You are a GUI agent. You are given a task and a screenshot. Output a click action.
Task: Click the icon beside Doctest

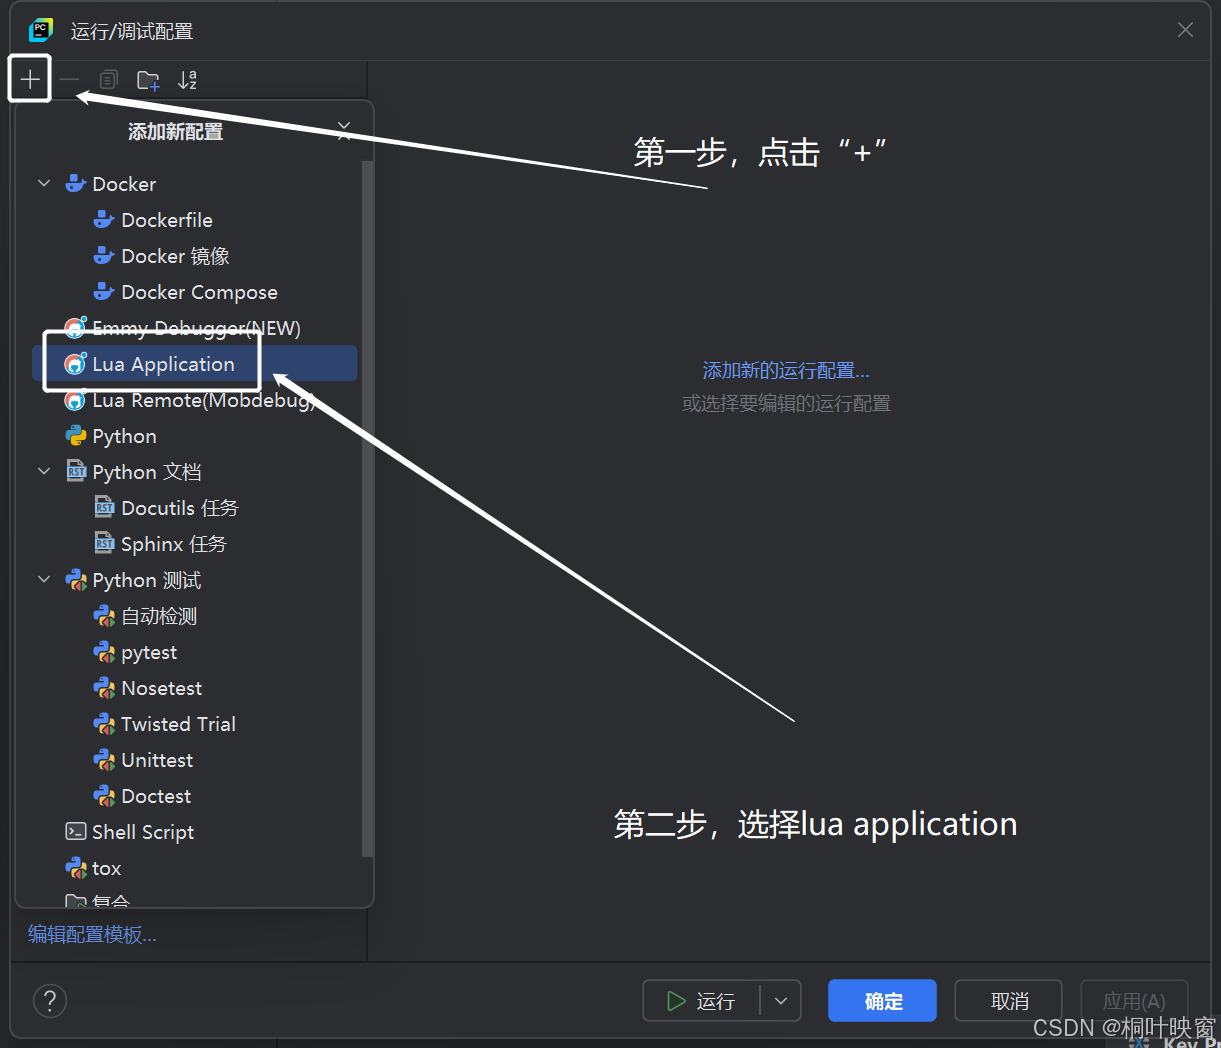105,796
